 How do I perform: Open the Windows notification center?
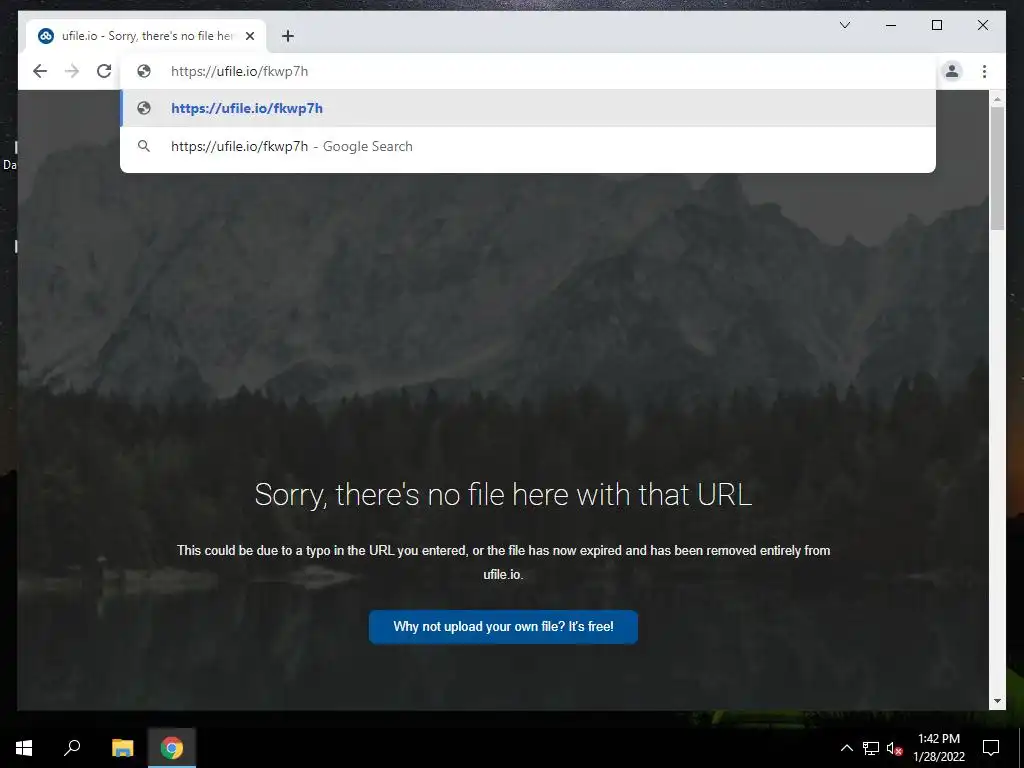click(991, 748)
